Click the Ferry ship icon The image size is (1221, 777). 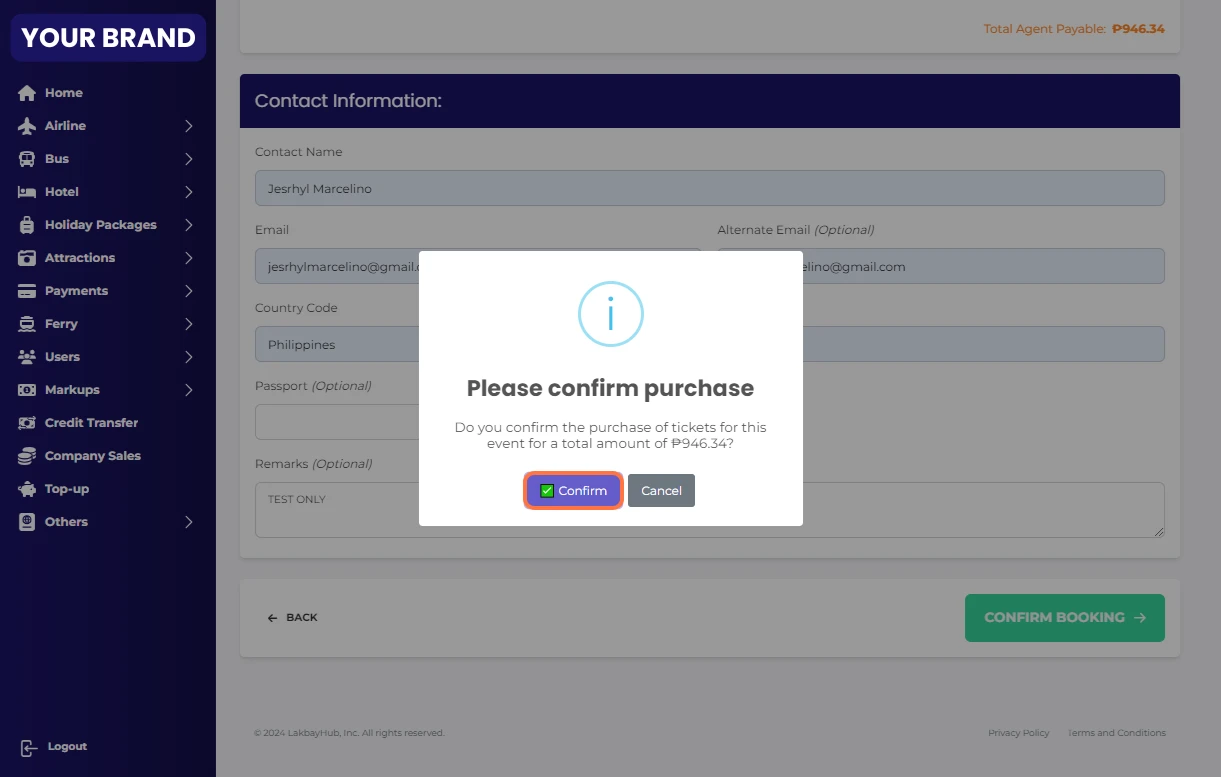[27, 324]
